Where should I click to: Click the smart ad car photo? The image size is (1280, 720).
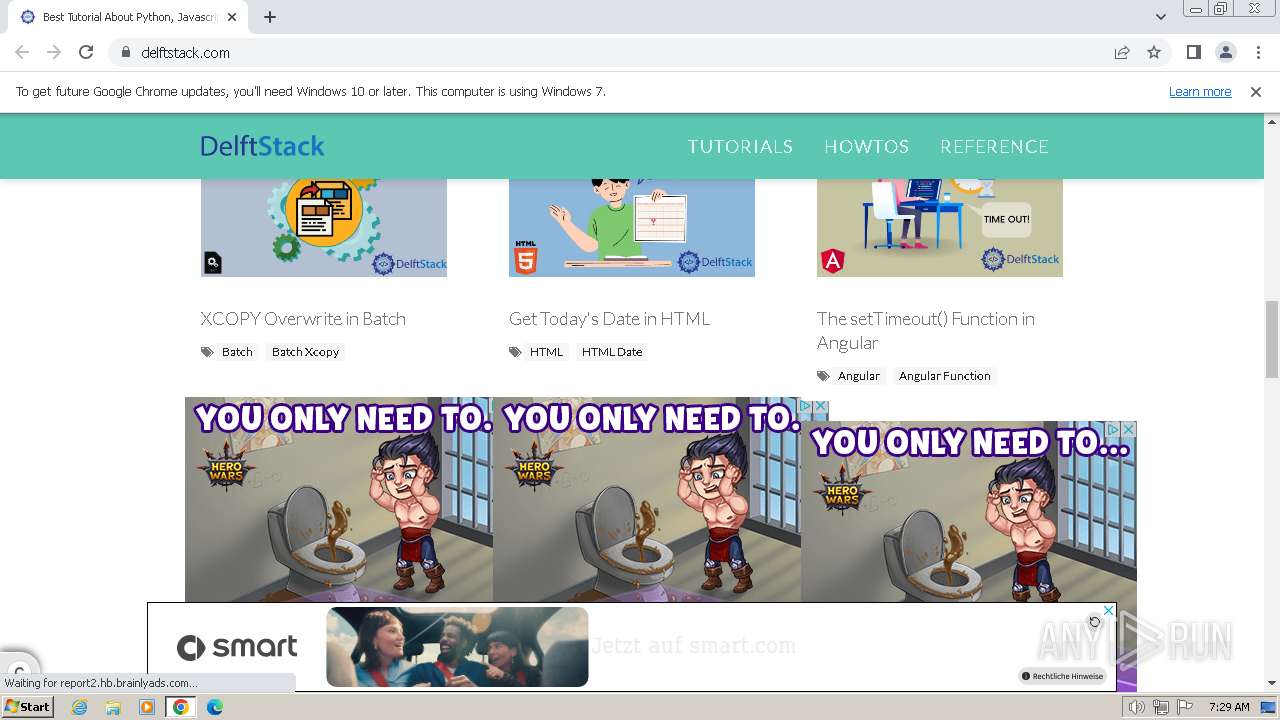tap(457, 647)
